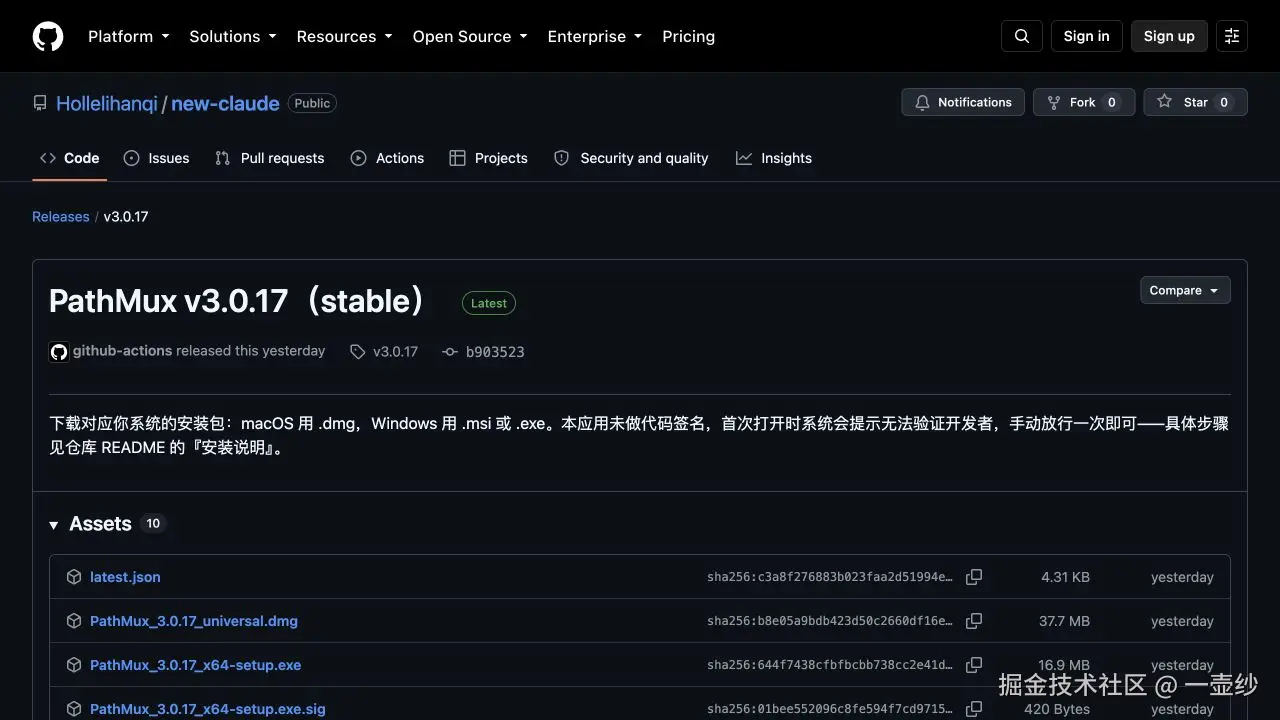Go to the Pricing page
Image resolution: width=1280 pixels, height=720 pixels.
[688, 36]
